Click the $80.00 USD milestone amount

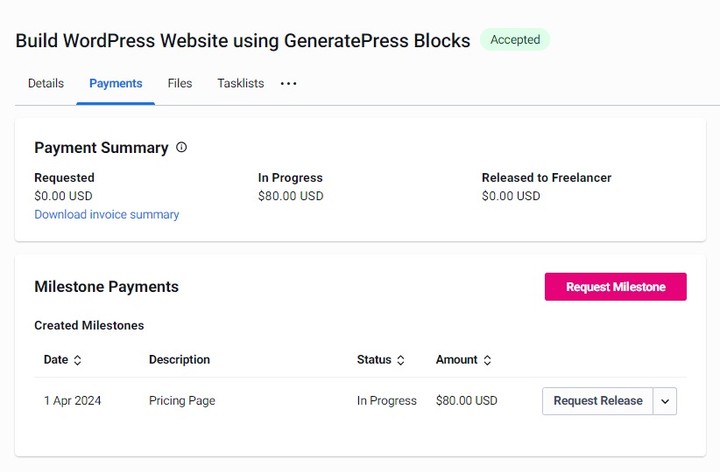tap(466, 401)
